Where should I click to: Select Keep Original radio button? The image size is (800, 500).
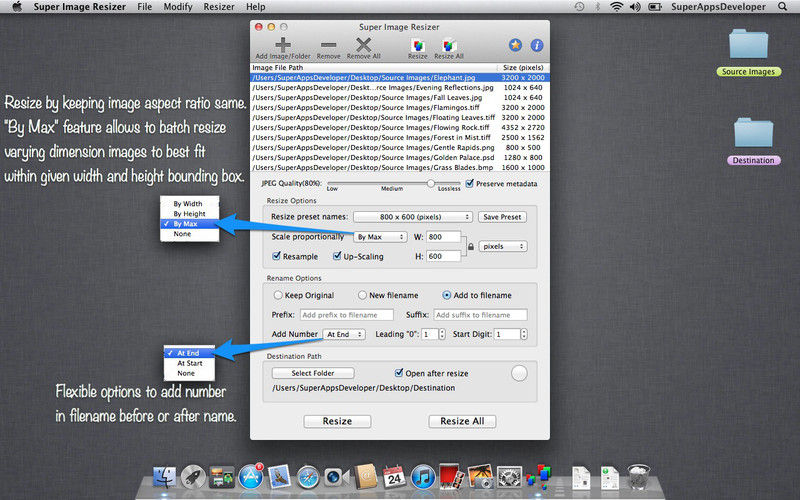point(278,295)
